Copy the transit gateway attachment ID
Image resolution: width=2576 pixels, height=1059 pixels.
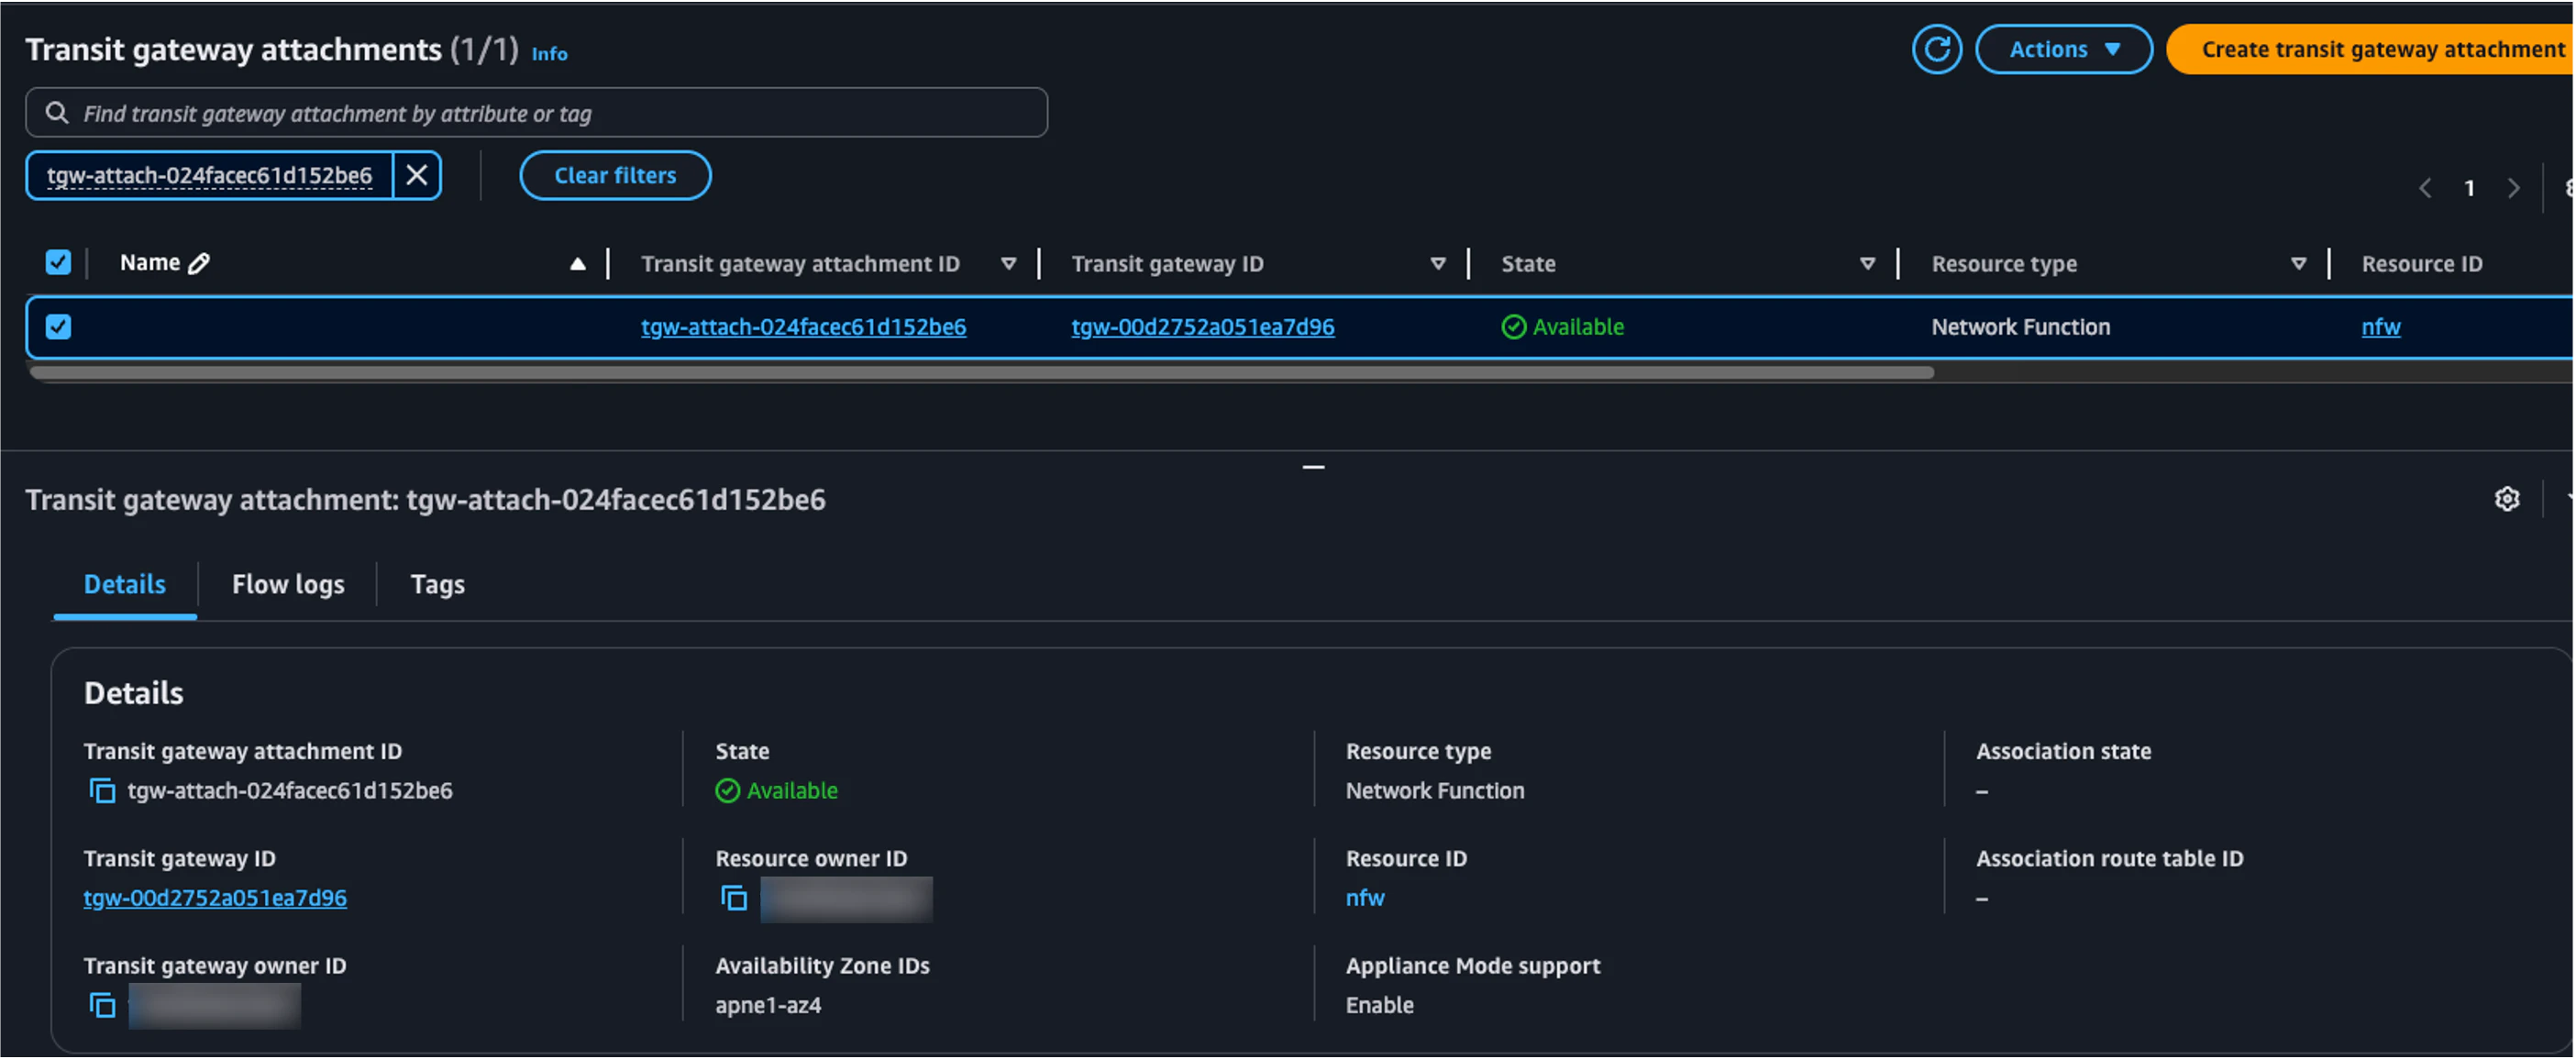point(102,791)
